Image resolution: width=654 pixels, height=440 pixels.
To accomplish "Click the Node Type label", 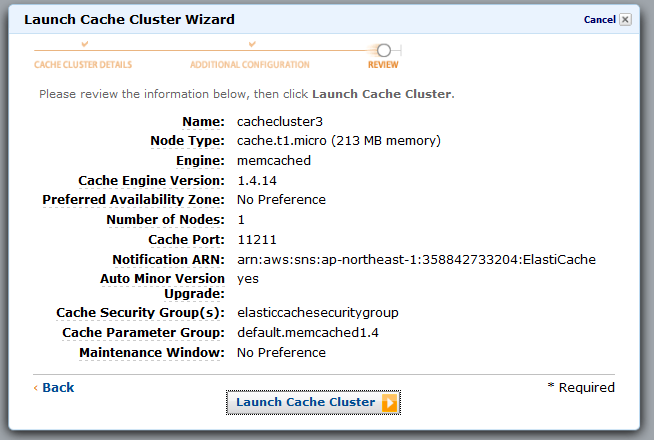I will tap(188, 141).
